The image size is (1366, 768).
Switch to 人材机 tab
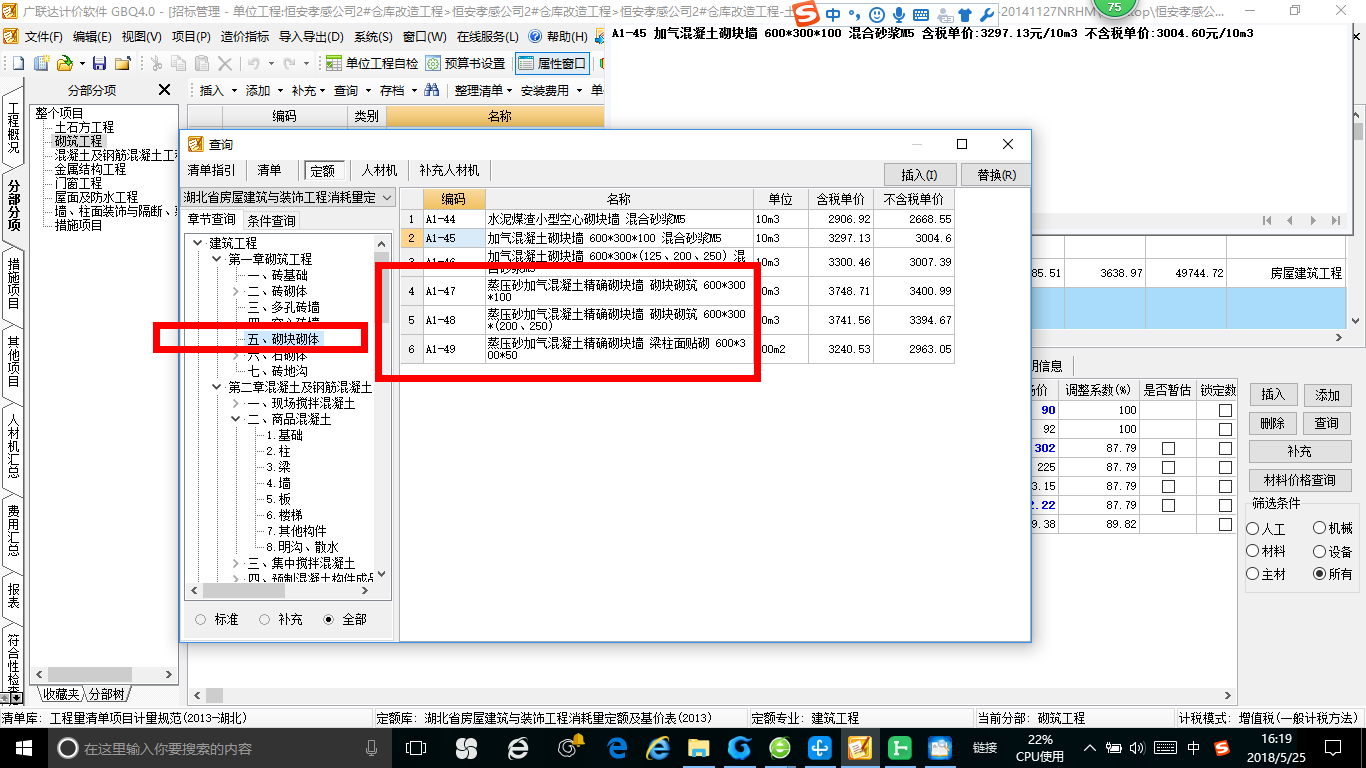click(379, 171)
